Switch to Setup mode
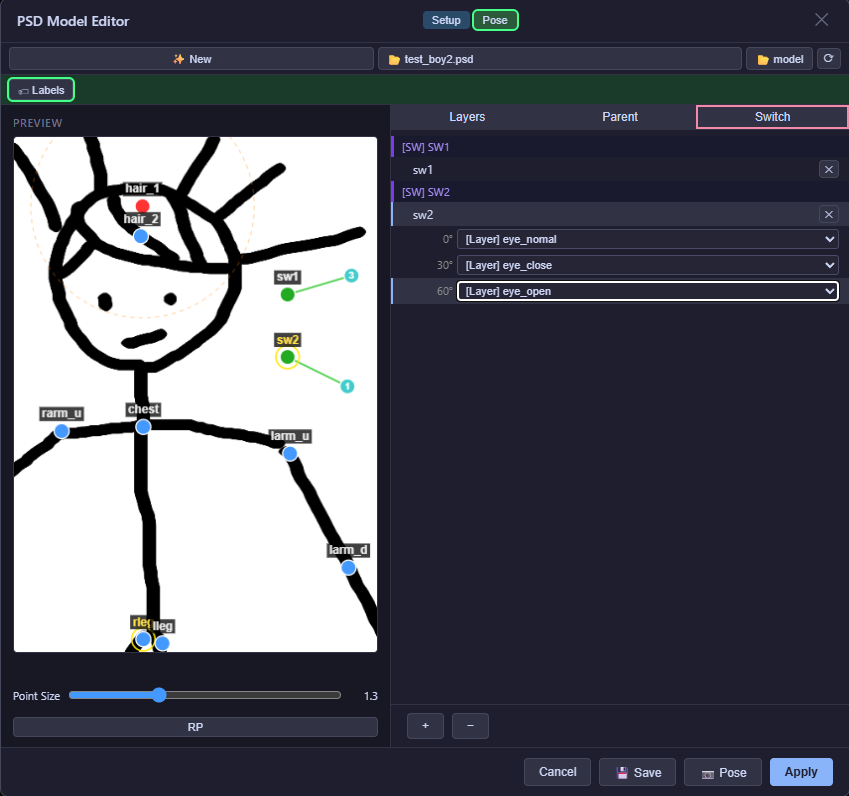 click(446, 20)
